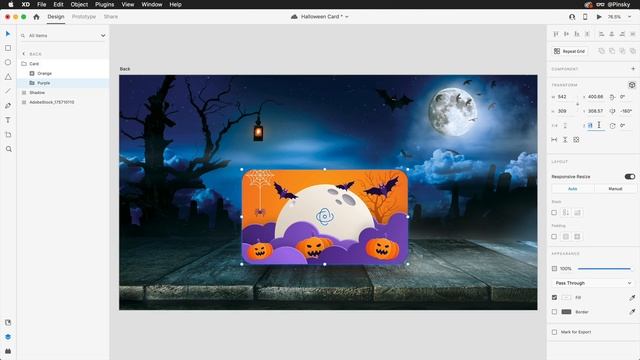Screen dimensions: 640x360
Task: Select the Select (arrow) tool
Action: click(8, 33)
